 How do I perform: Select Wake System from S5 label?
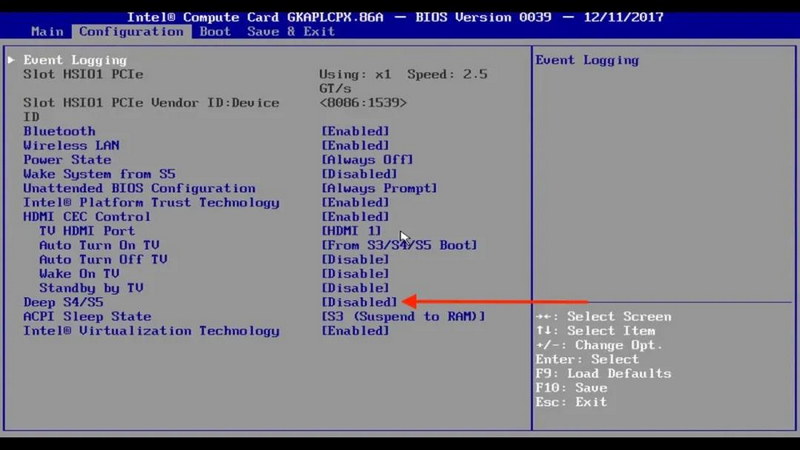point(99,174)
